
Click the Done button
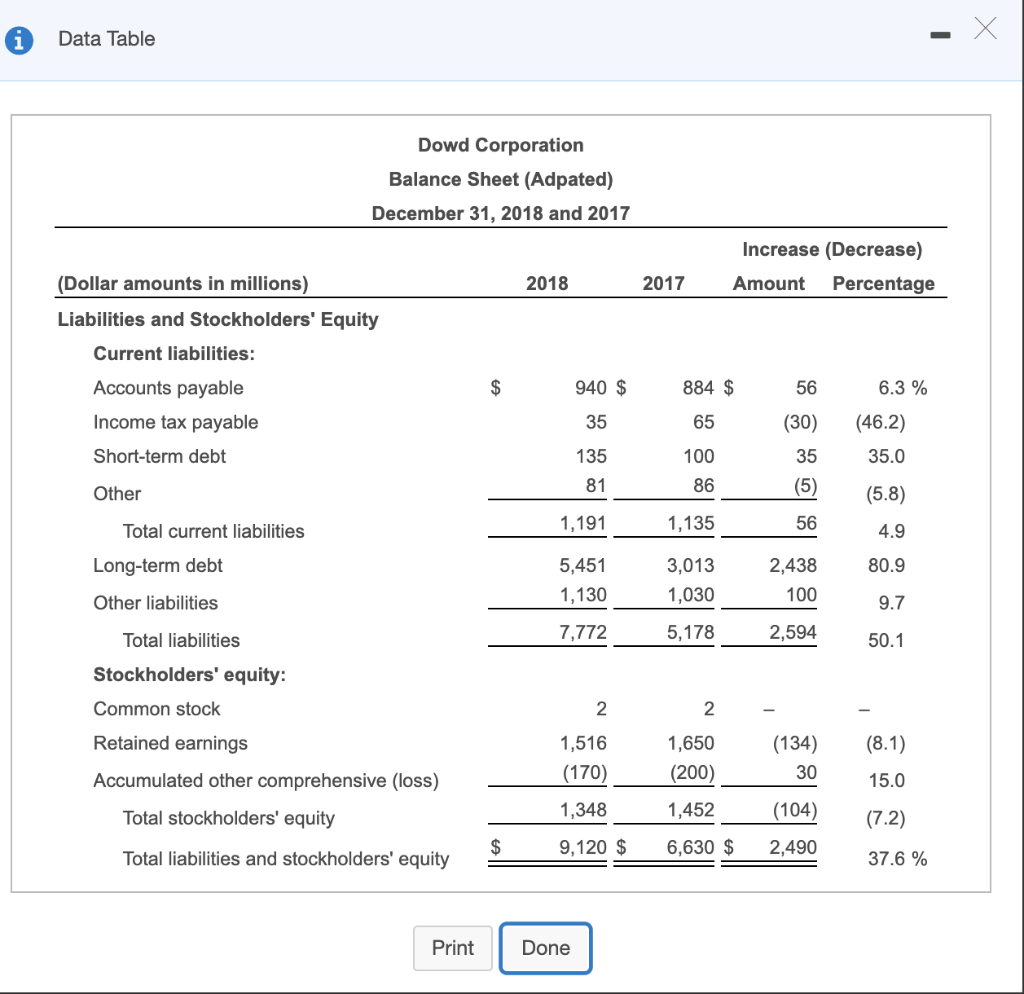pyautogui.click(x=545, y=948)
